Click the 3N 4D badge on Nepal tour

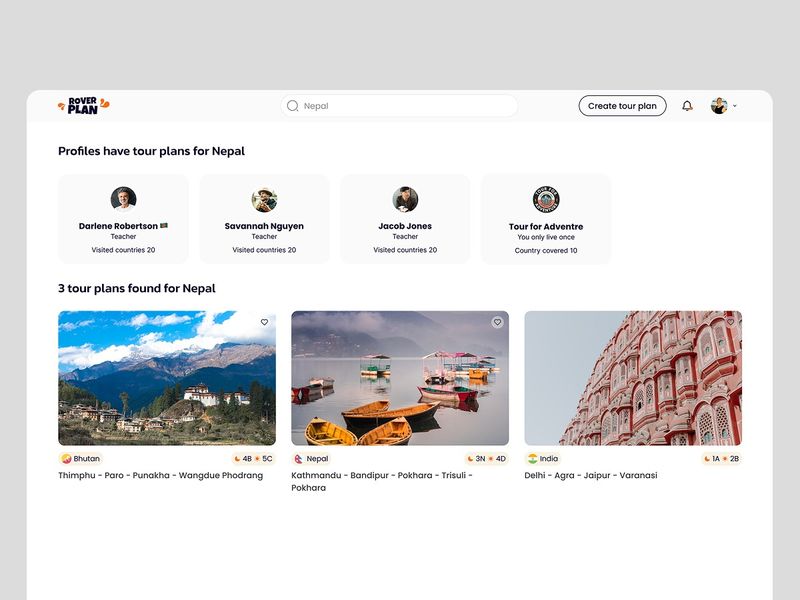pos(486,457)
